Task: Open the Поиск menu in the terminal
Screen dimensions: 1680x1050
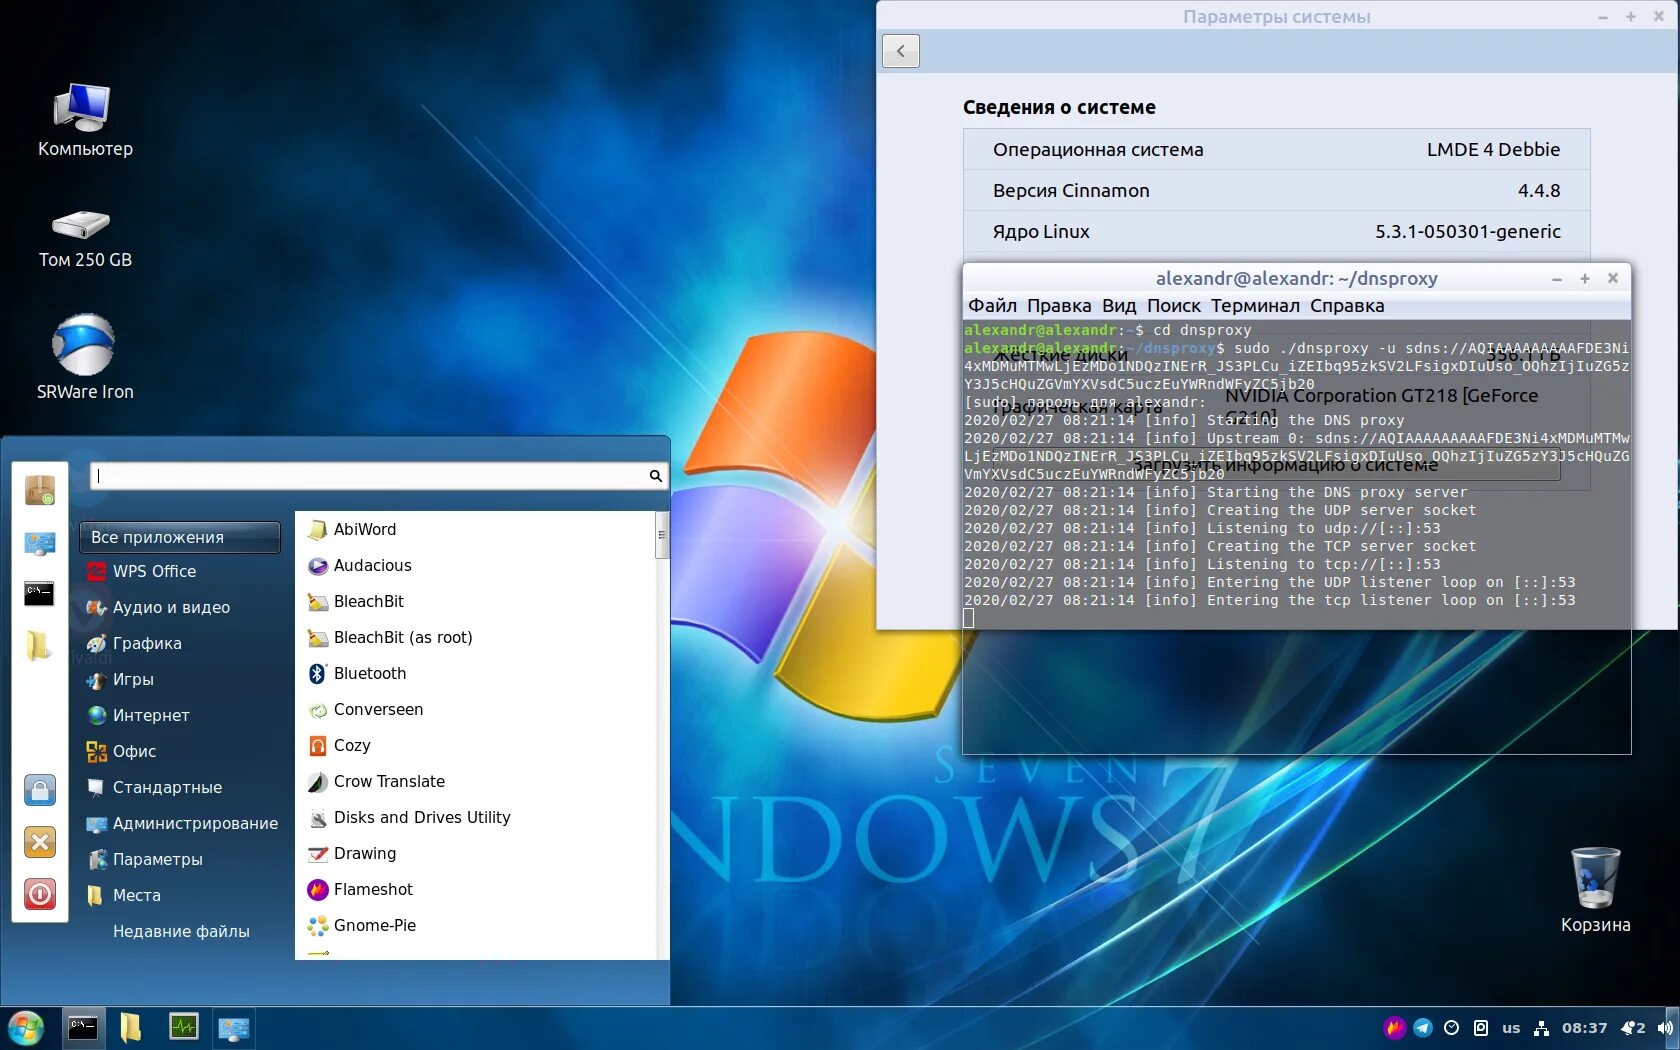Action: tap(1173, 305)
